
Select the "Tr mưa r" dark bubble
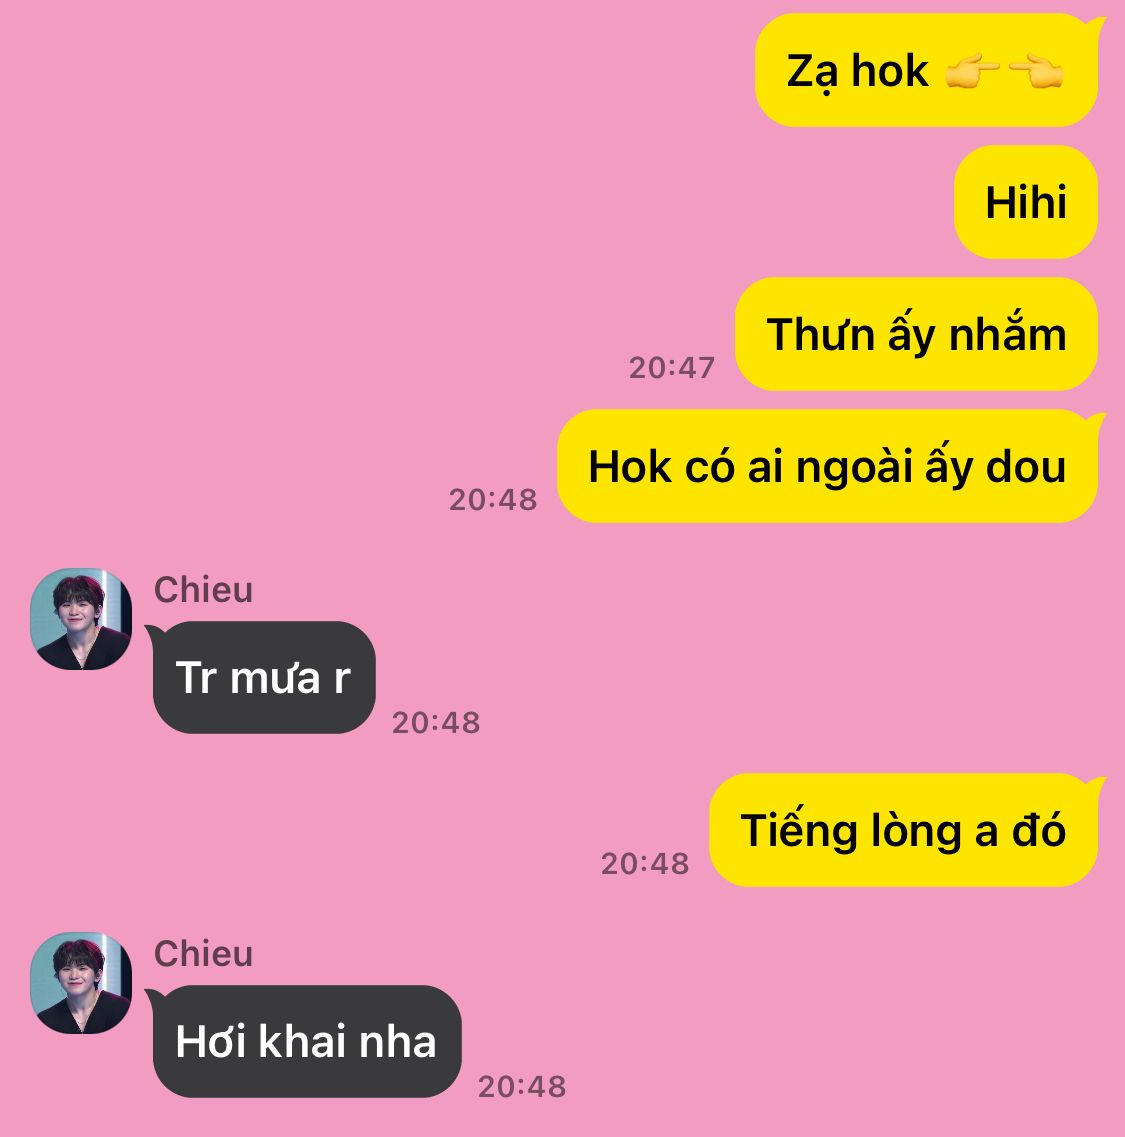point(263,677)
